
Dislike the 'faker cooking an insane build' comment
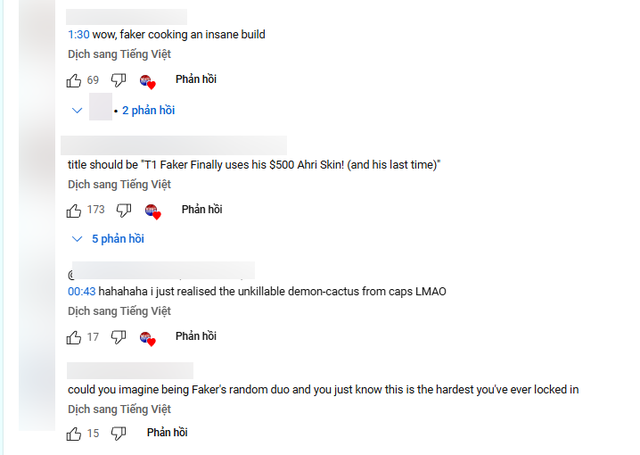point(118,80)
